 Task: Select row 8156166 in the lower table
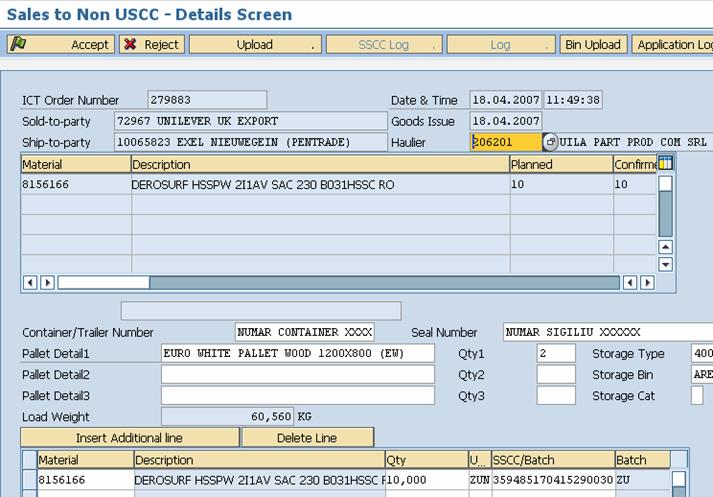28,480
